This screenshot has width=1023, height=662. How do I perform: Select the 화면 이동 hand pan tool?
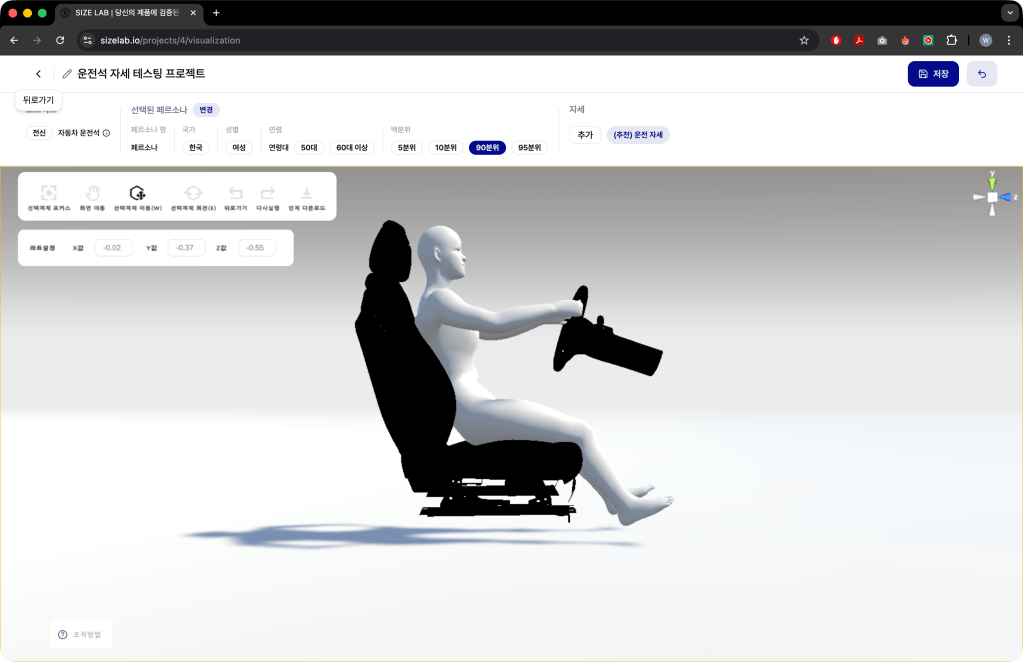[x=92, y=193]
